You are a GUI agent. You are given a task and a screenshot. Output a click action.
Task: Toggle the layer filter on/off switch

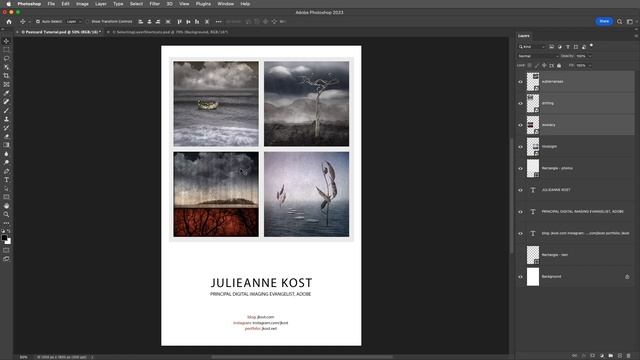click(x=591, y=46)
